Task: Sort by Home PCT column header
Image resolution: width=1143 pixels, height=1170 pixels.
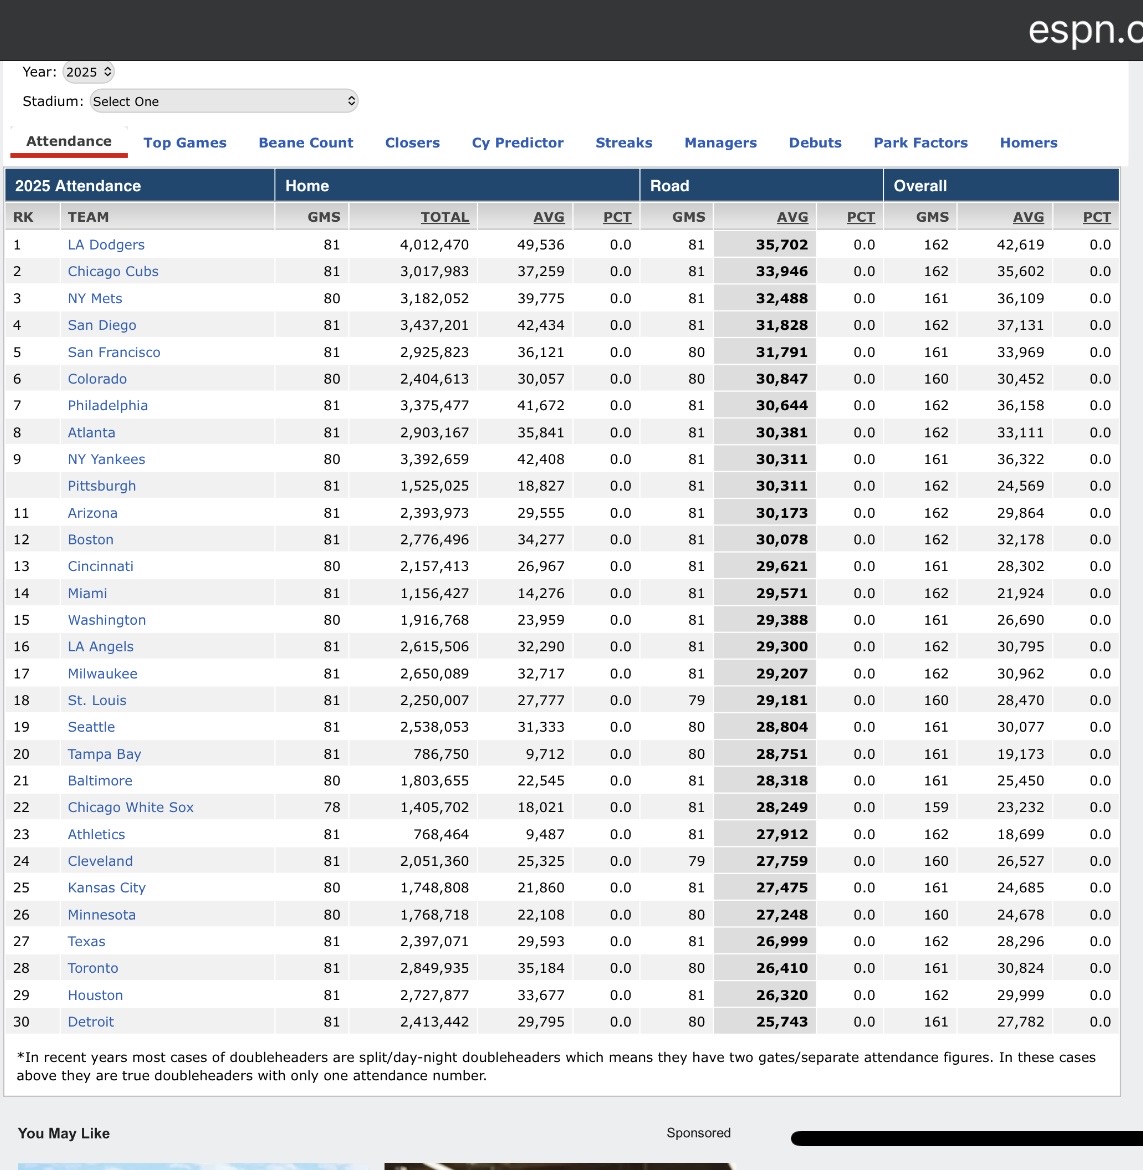Action: point(617,217)
